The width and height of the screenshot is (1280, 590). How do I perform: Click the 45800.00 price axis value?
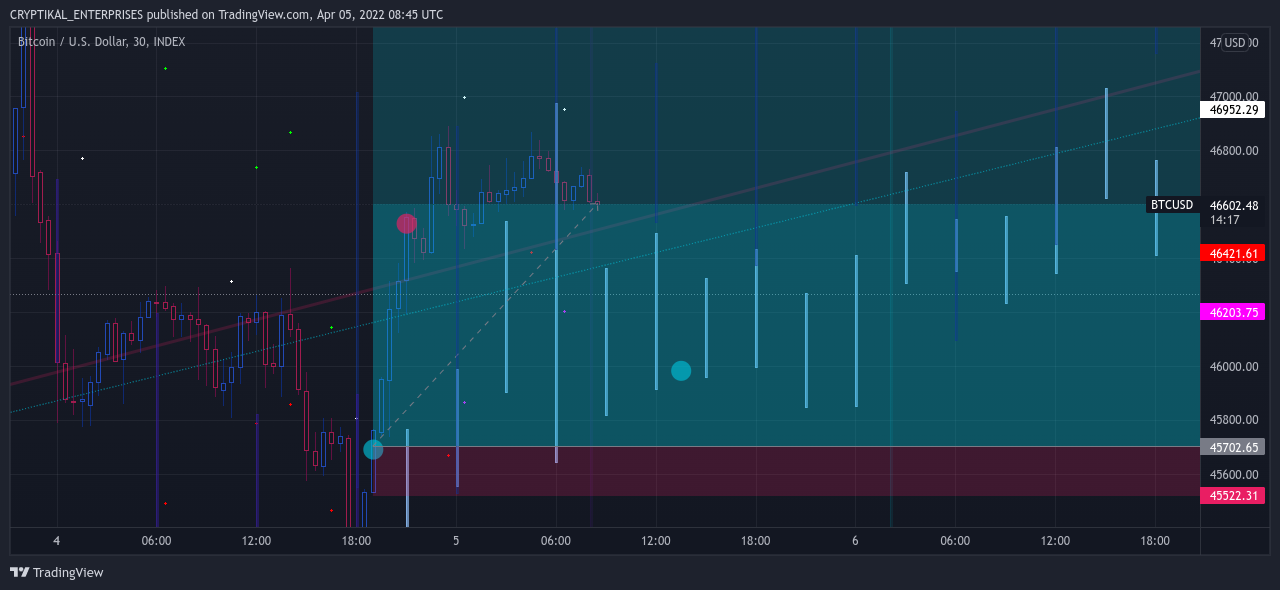pos(1234,420)
